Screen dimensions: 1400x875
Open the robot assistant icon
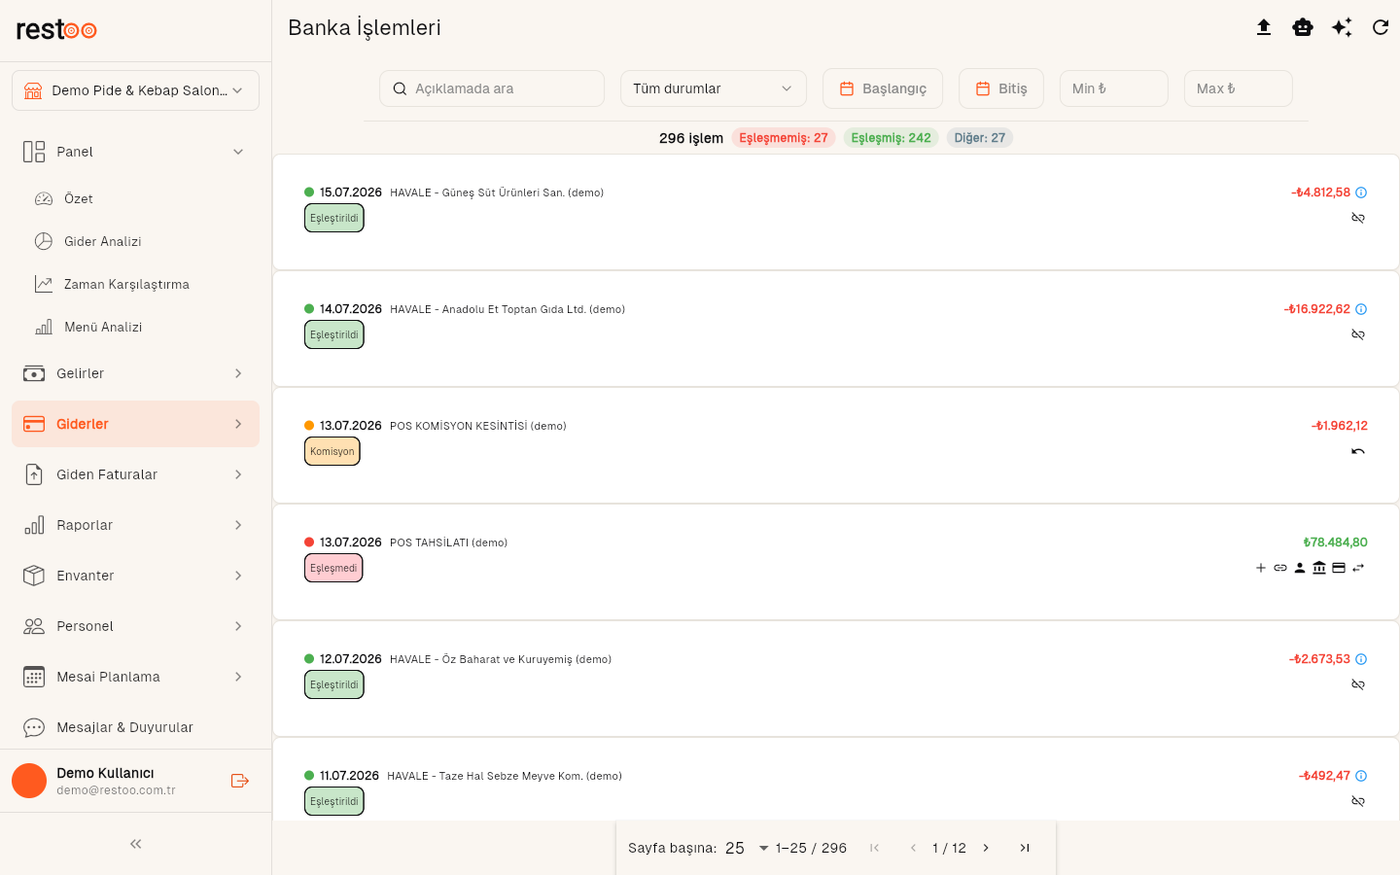(x=1302, y=27)
